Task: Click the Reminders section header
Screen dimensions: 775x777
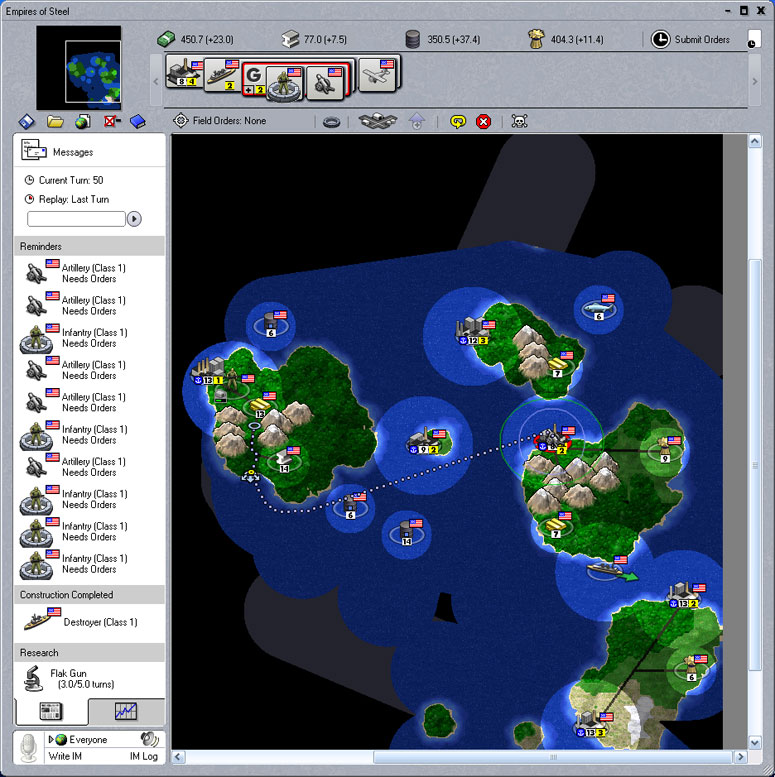Action: pos(89,246)
